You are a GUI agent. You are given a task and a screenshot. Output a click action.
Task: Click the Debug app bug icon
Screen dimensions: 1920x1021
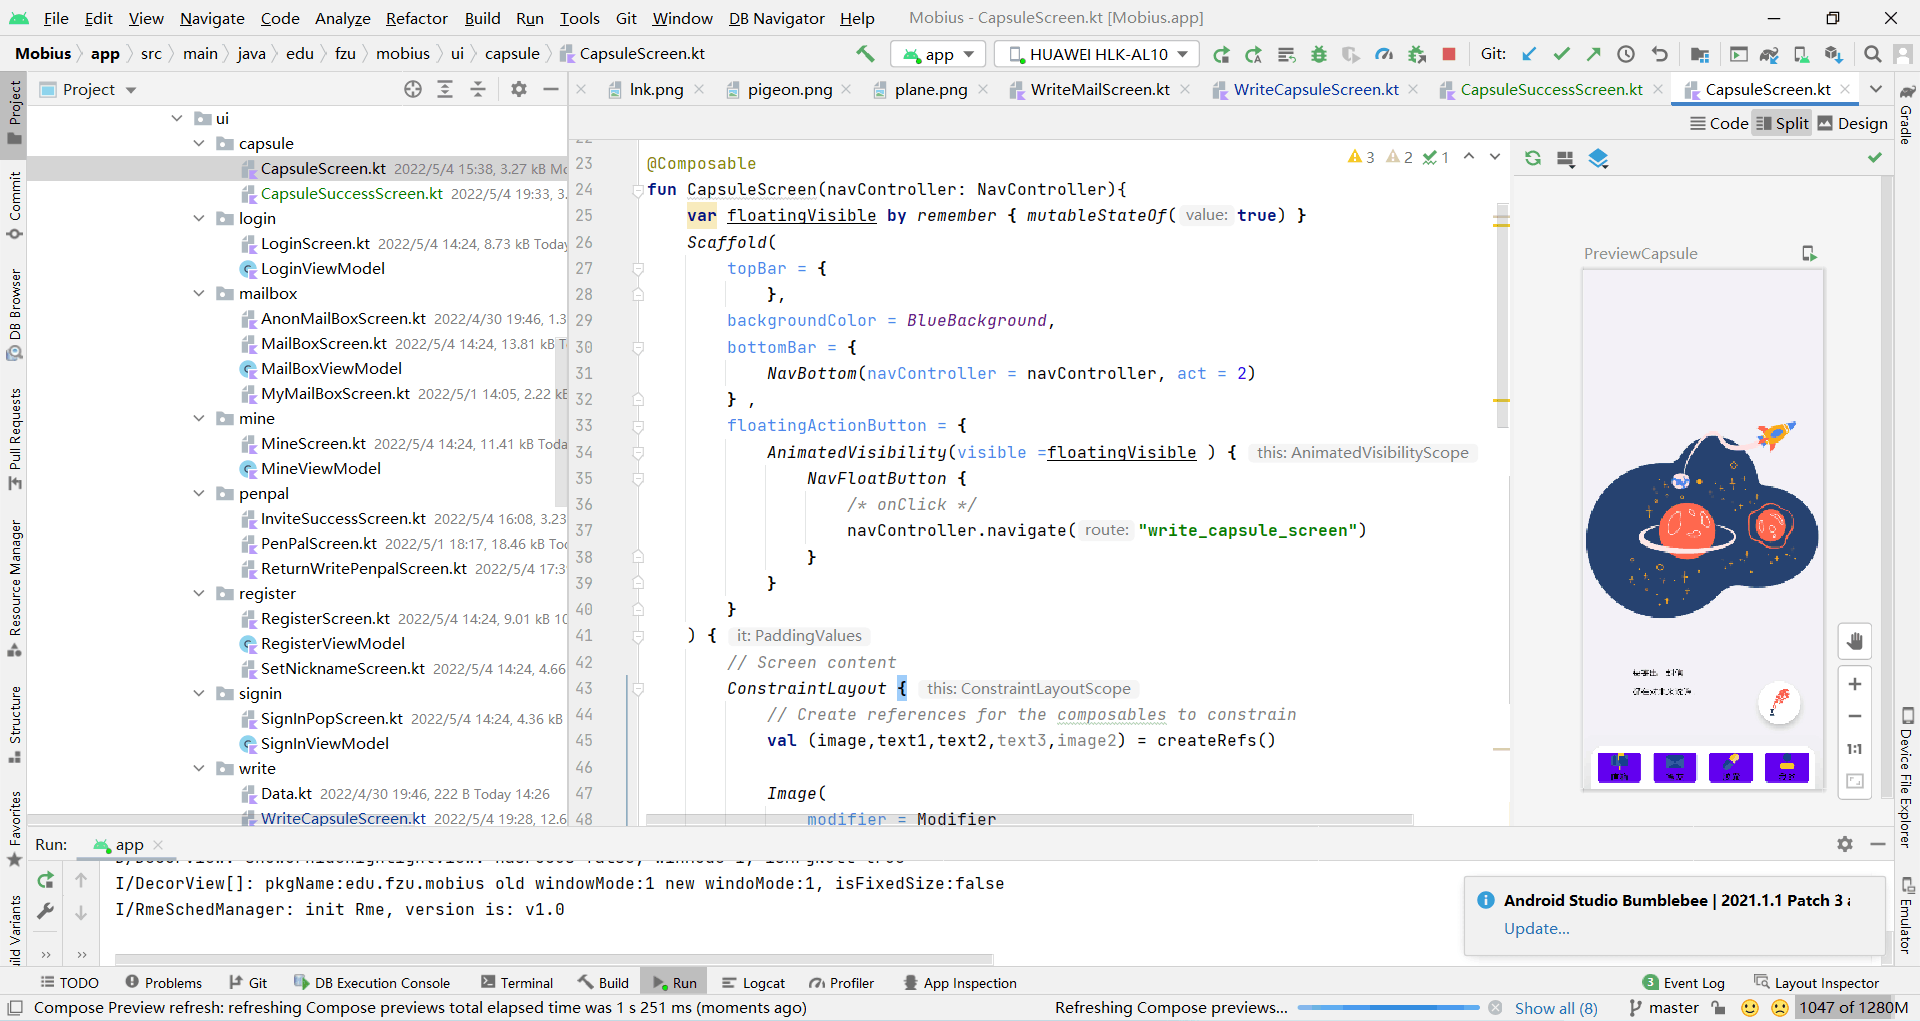[1319, 54]
